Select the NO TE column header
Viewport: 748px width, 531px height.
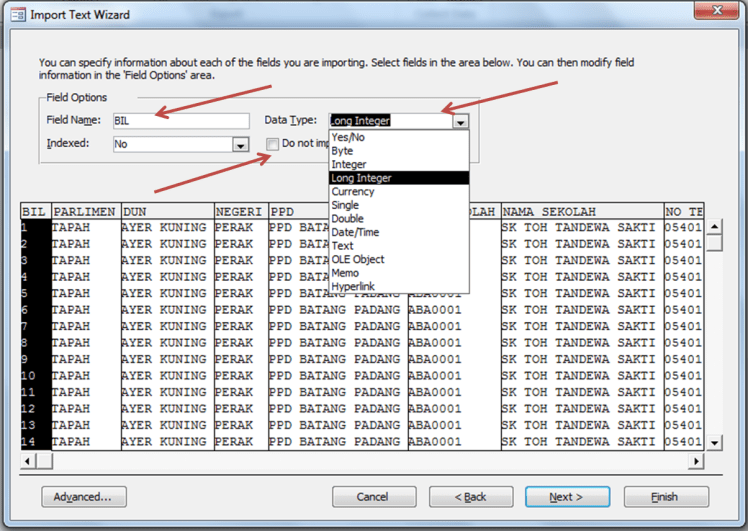[684, 211]
